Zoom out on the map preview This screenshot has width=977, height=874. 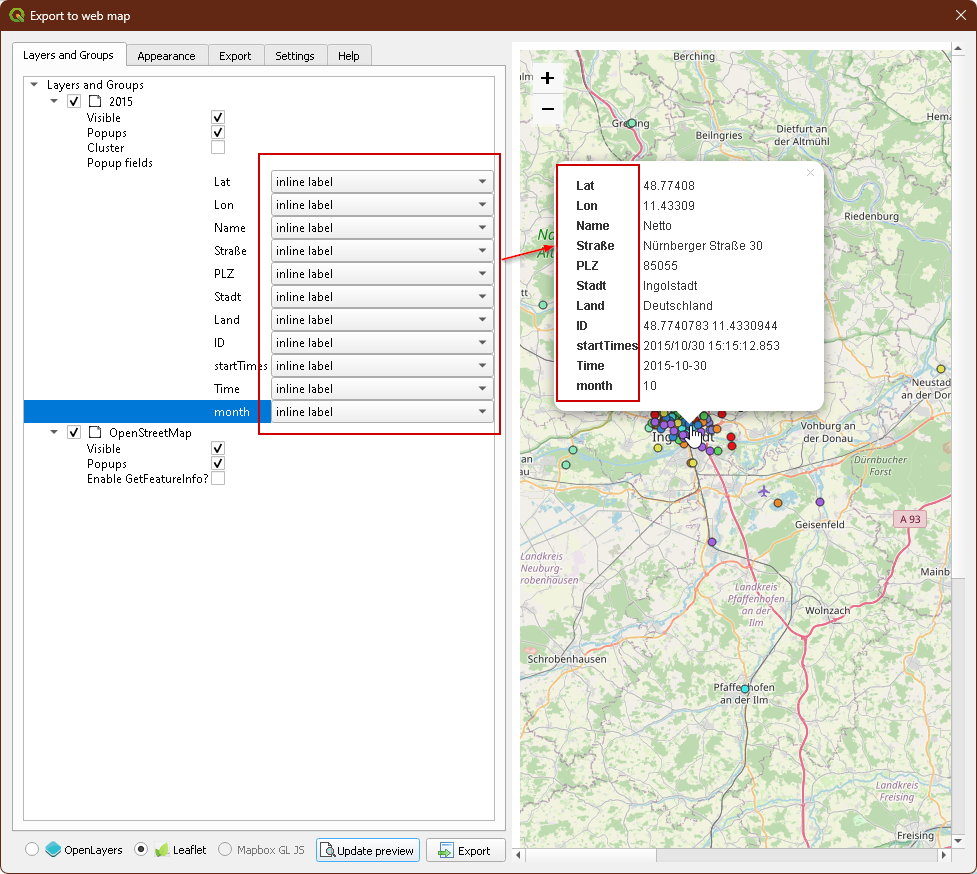(547, 109)
